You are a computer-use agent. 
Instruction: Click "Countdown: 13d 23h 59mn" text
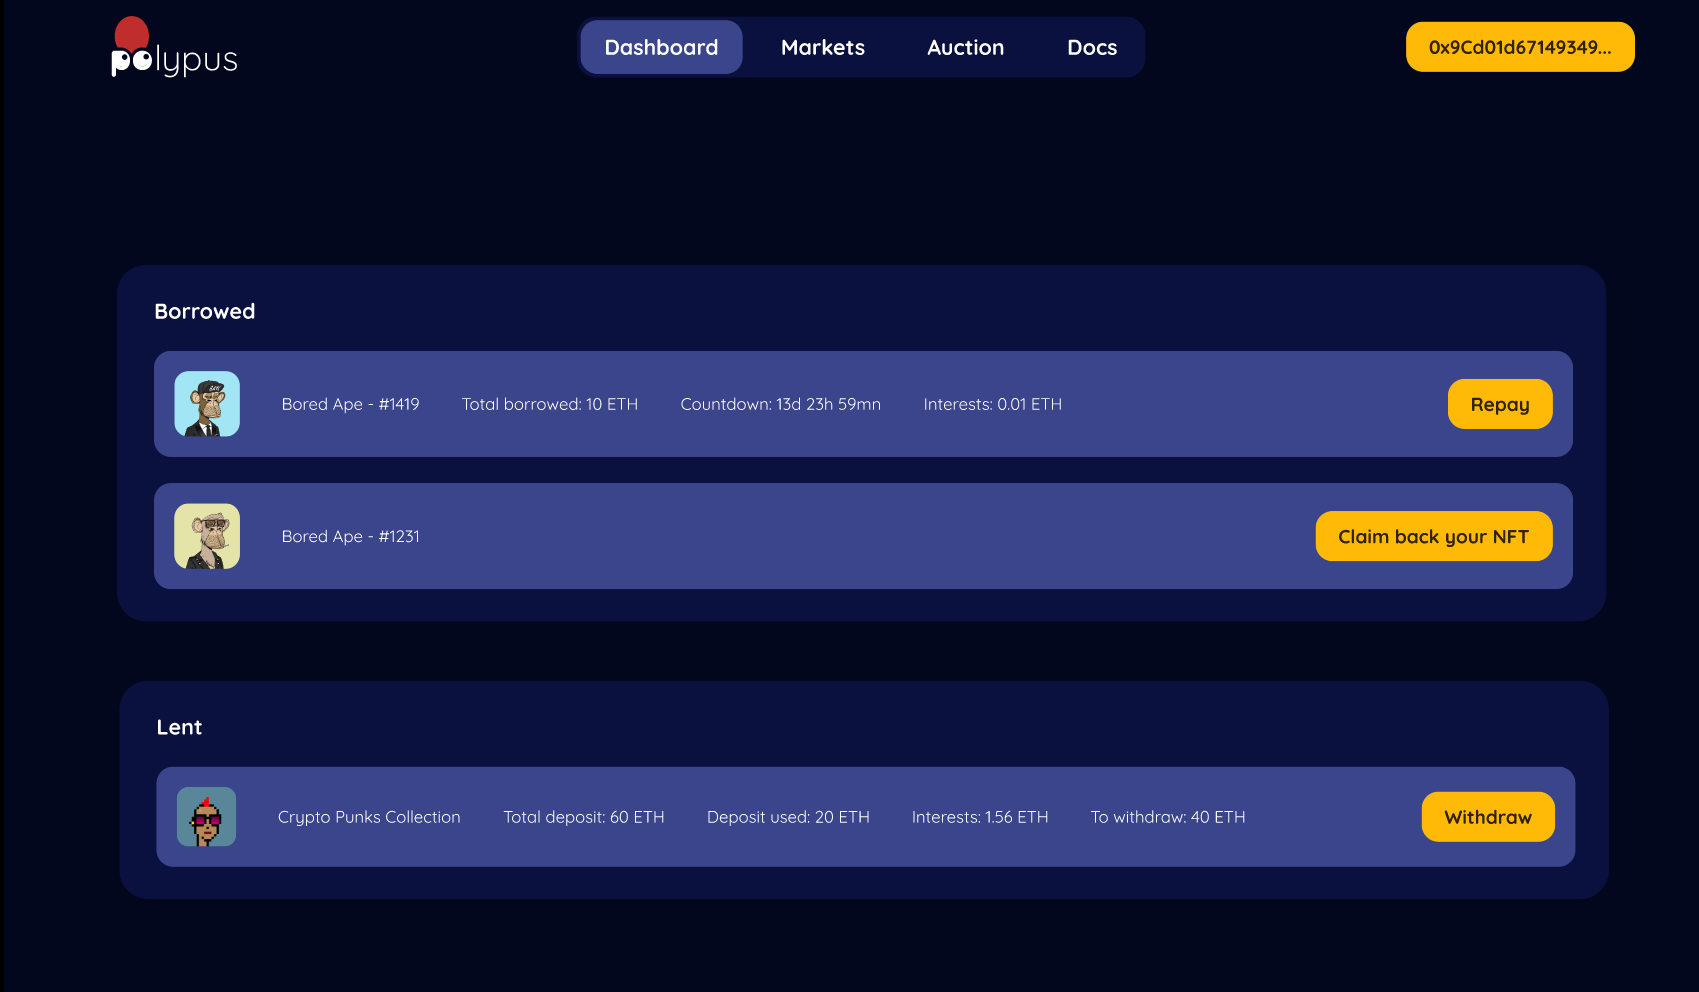coord(780,404)
